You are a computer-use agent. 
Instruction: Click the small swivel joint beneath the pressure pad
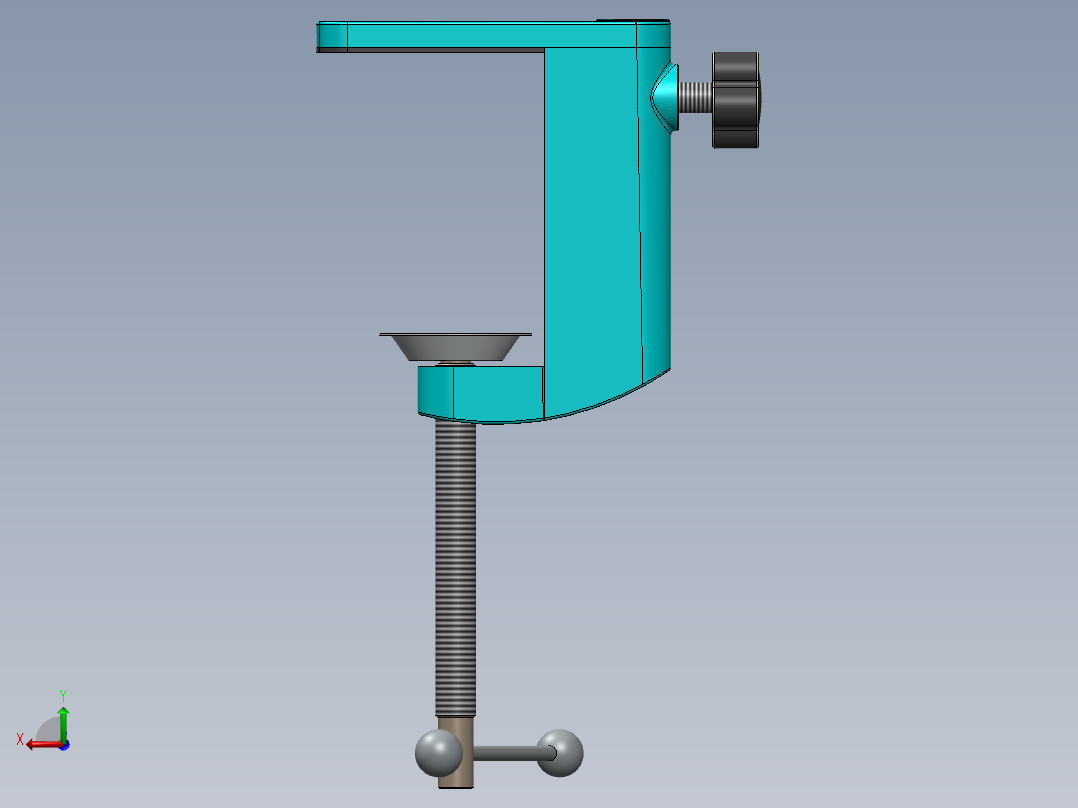(x=455, y=364)
